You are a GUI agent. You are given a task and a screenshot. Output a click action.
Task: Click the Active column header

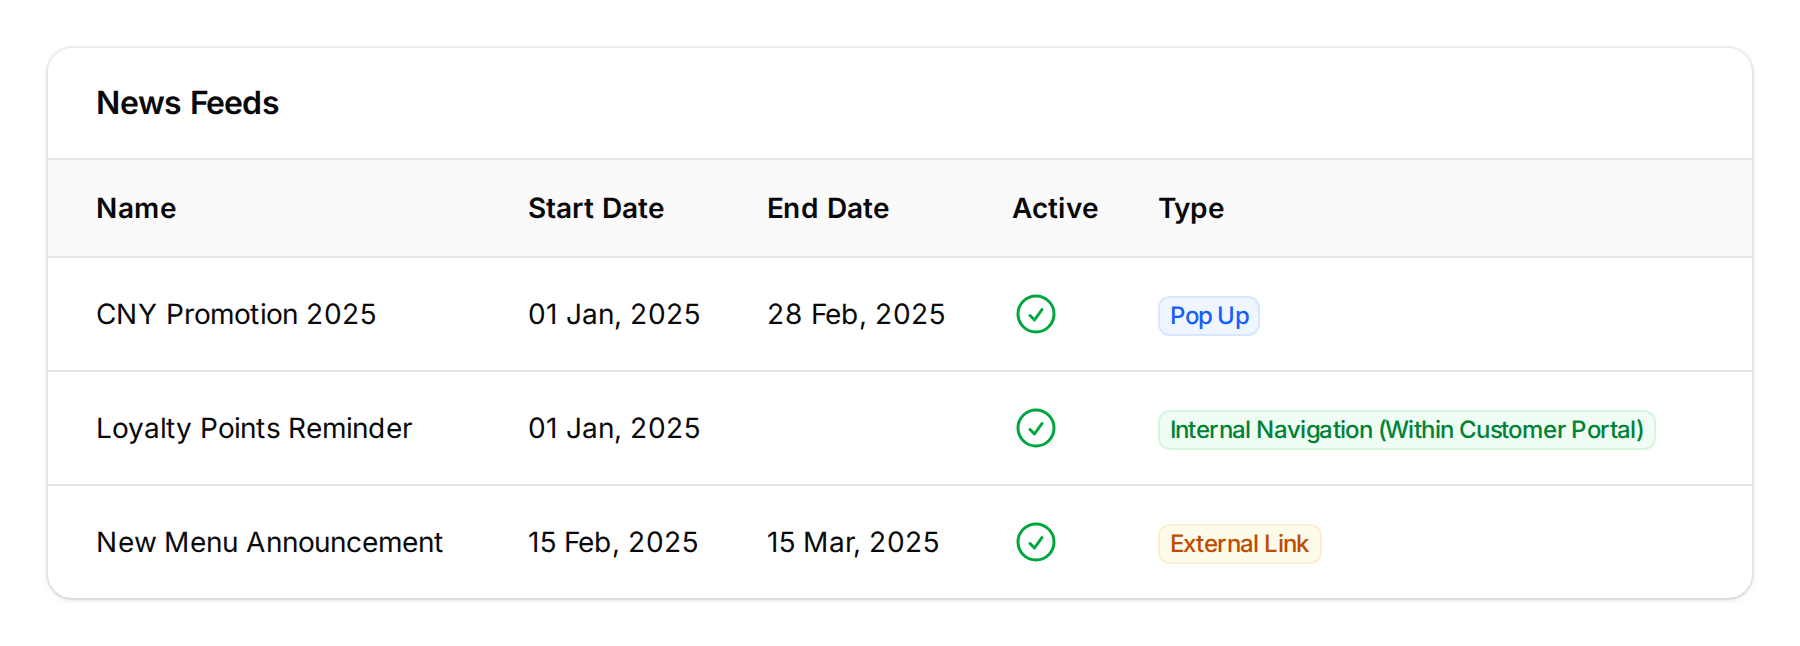[x=1055, y=208]
